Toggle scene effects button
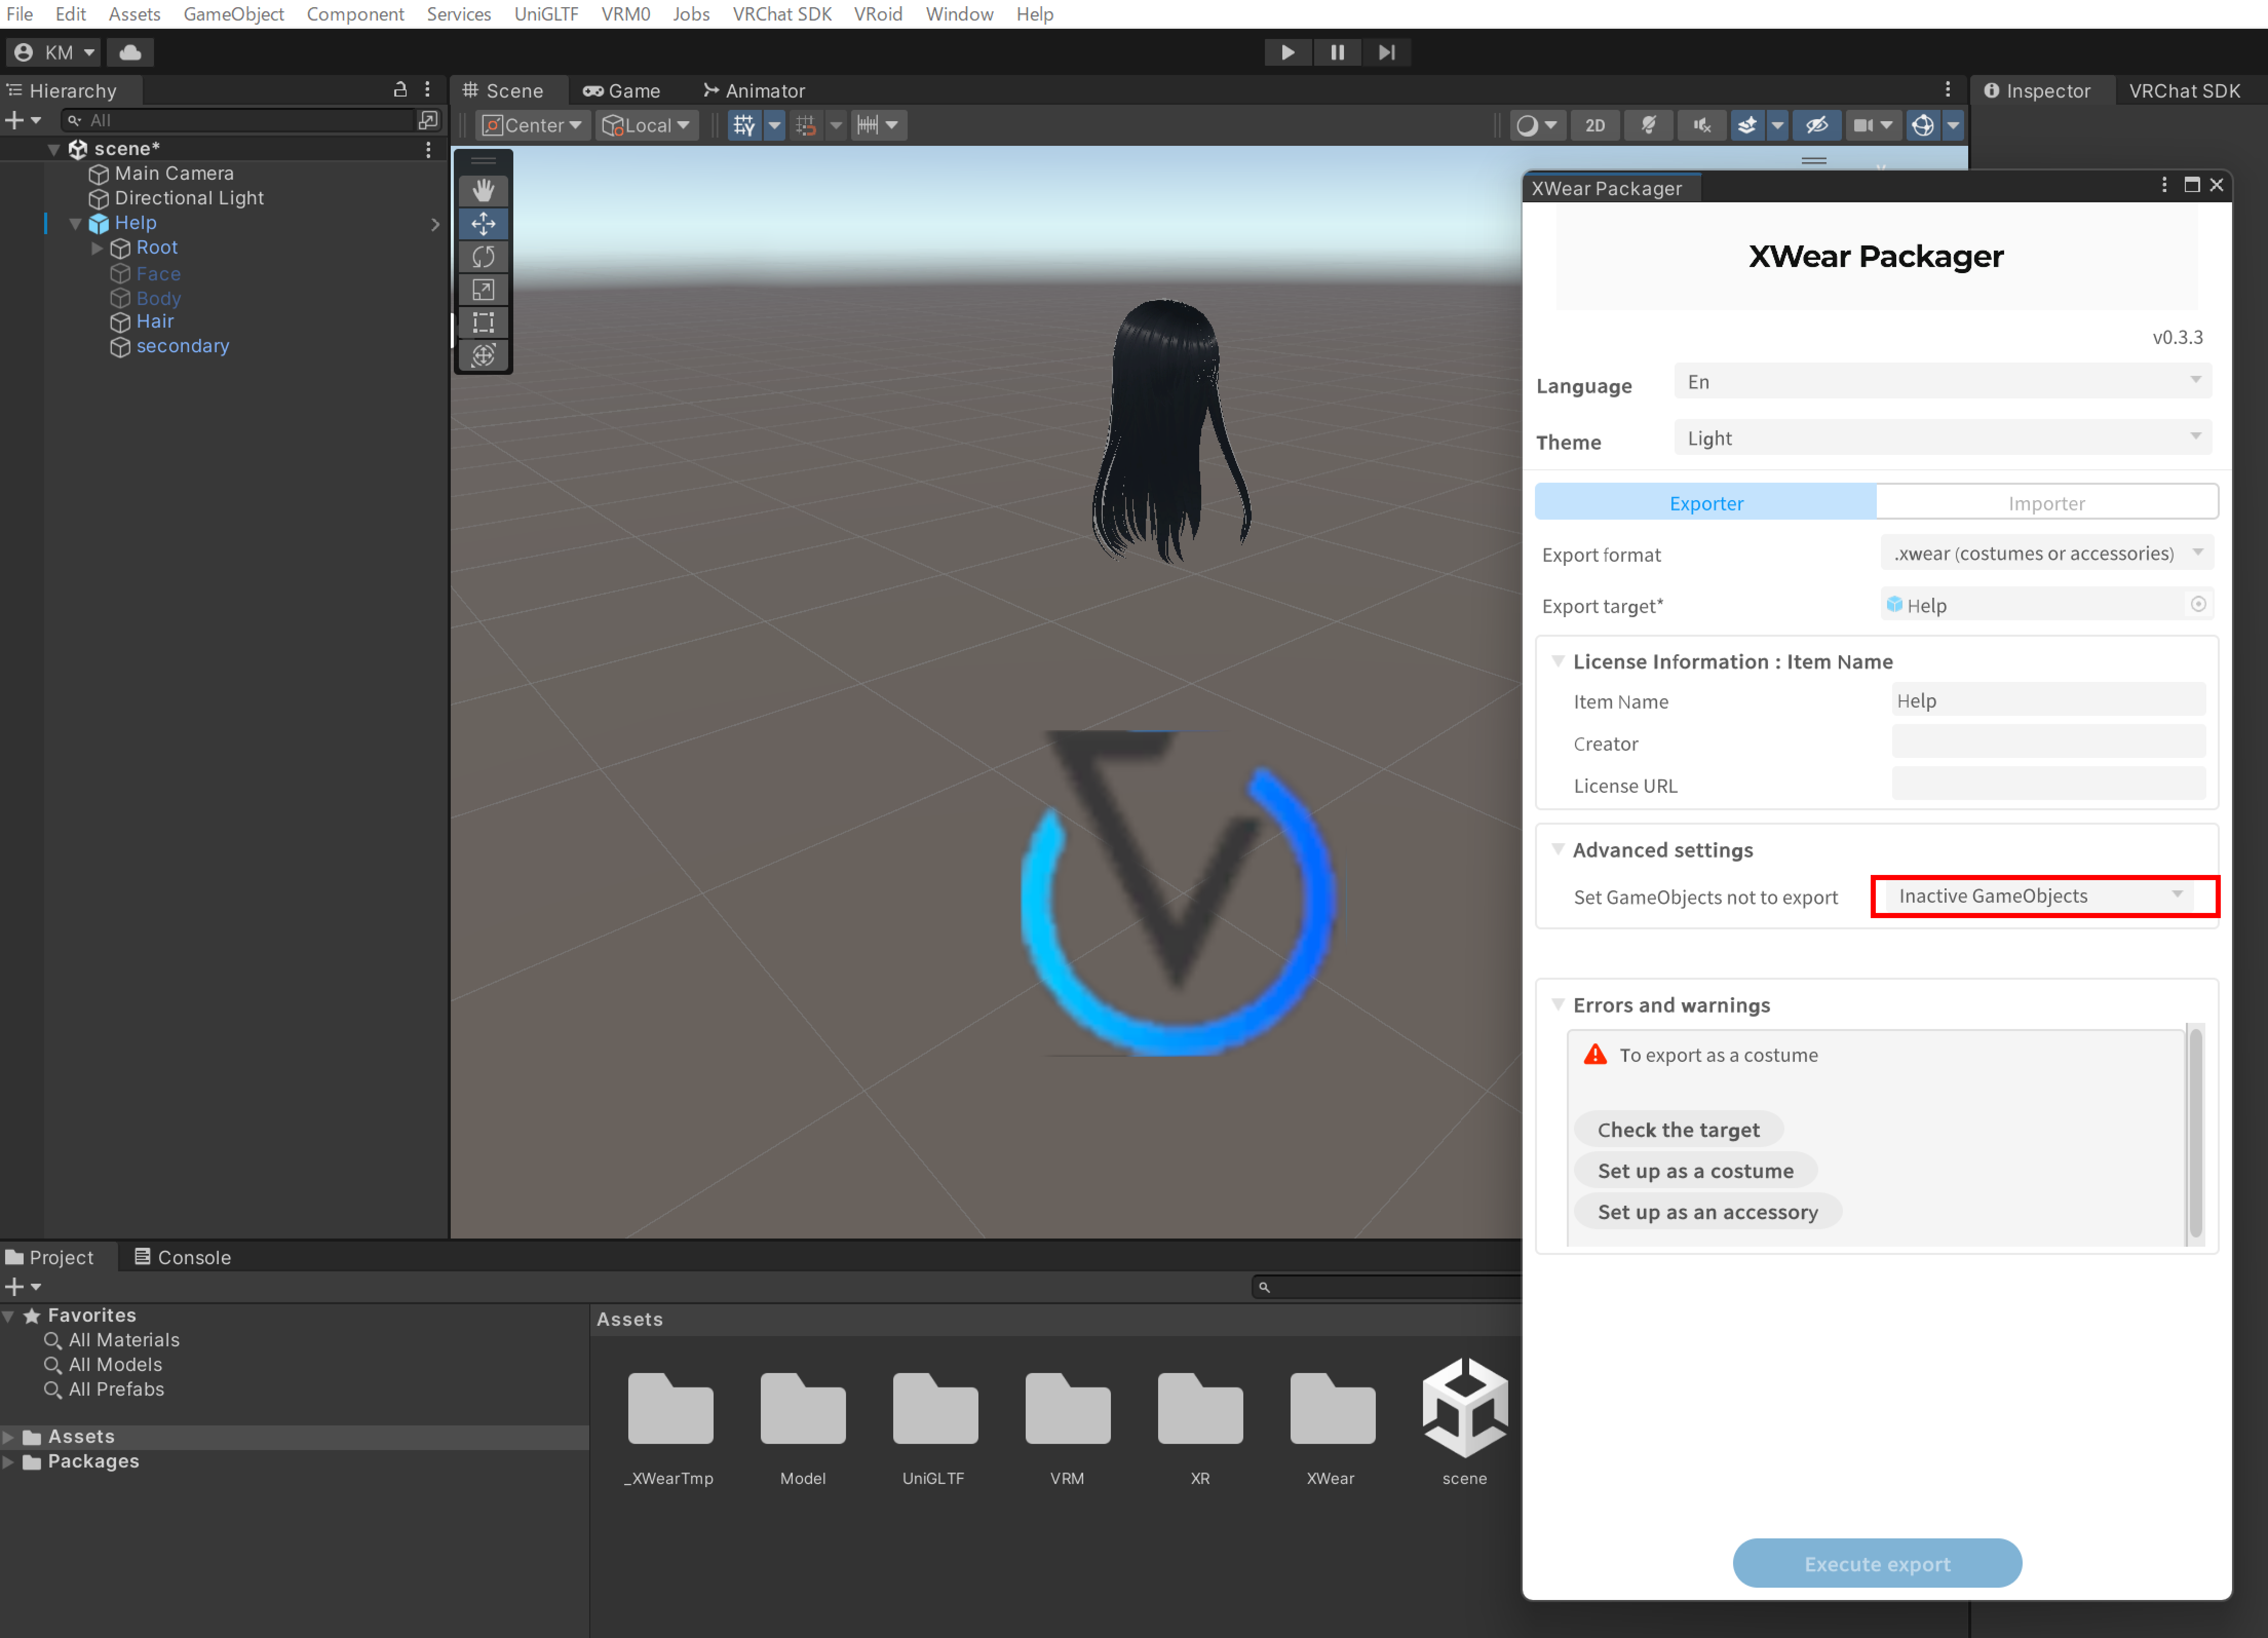Image resolution: width=2268 pixels, height=1638 pixels. tap(1747, 125)
